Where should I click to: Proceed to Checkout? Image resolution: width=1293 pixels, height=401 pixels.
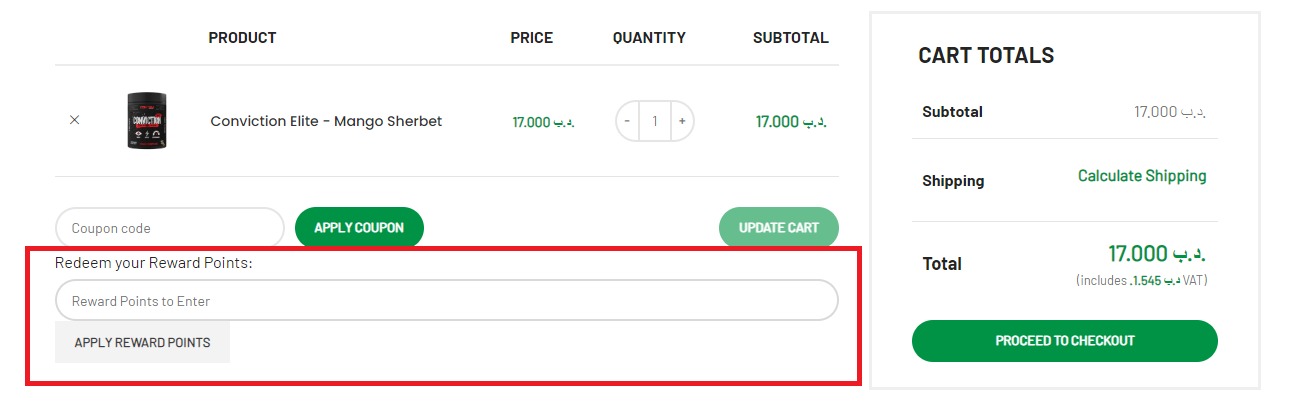[x=1064, y=341]
